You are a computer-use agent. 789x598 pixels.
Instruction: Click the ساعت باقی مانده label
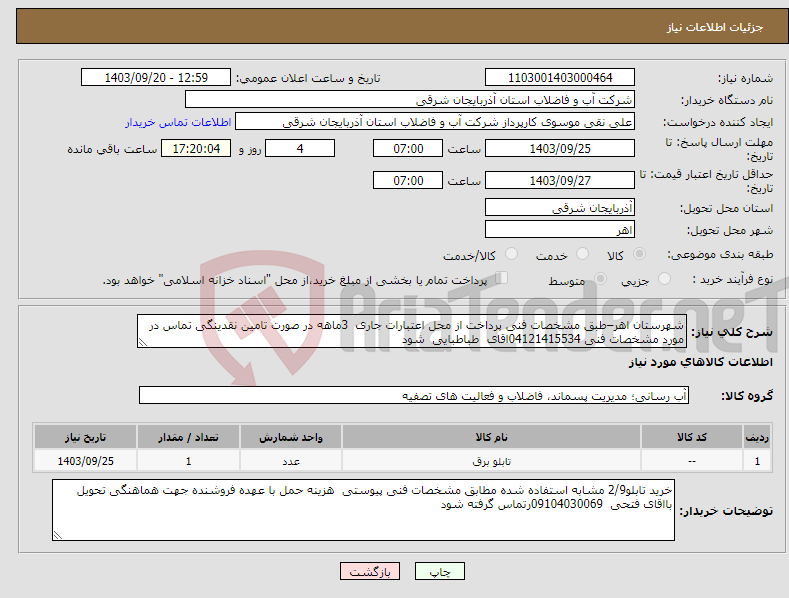click(112, 149)
